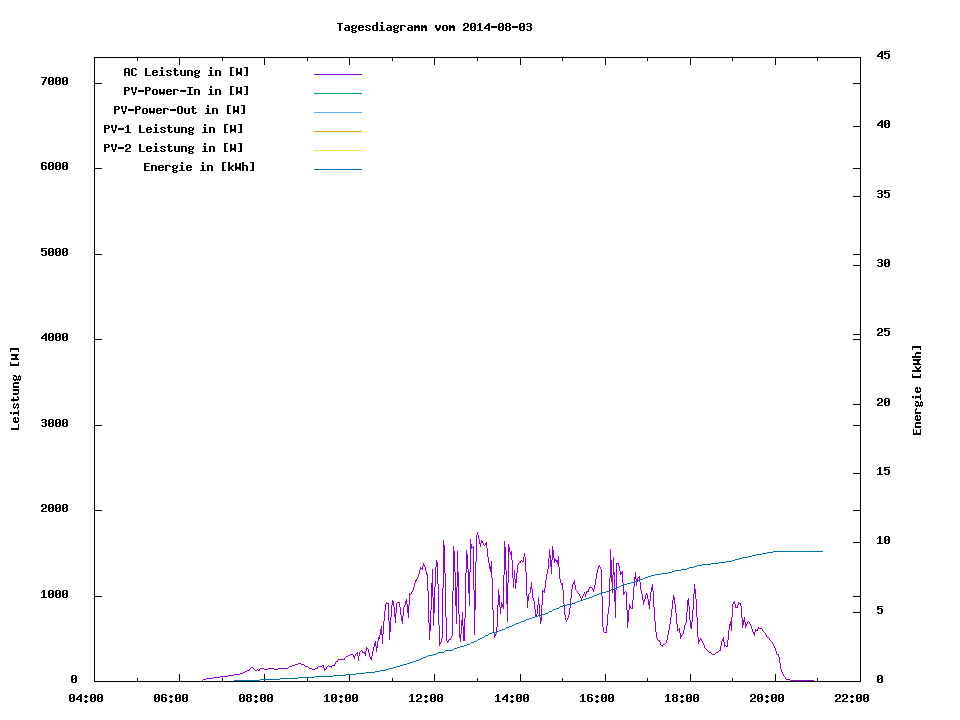
Task: Click the left axis title Leistung [W]
Action: (x=15, y=389)
